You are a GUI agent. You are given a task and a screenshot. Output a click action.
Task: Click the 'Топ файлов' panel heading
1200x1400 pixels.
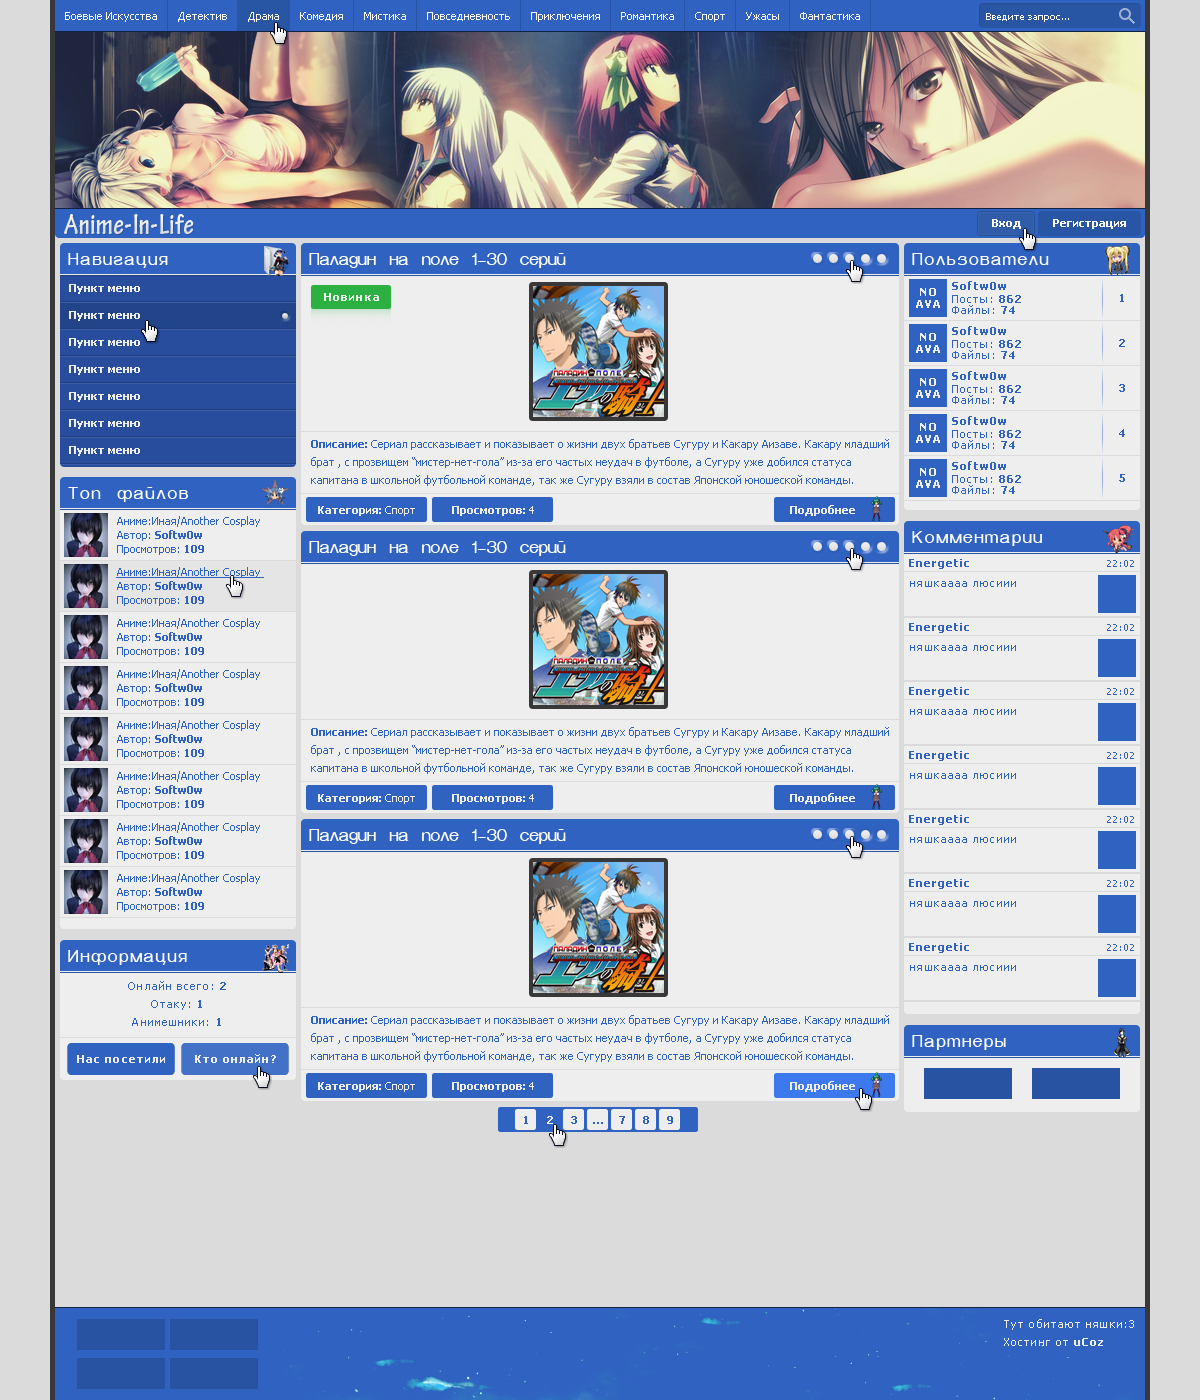[x=128, y=493]
